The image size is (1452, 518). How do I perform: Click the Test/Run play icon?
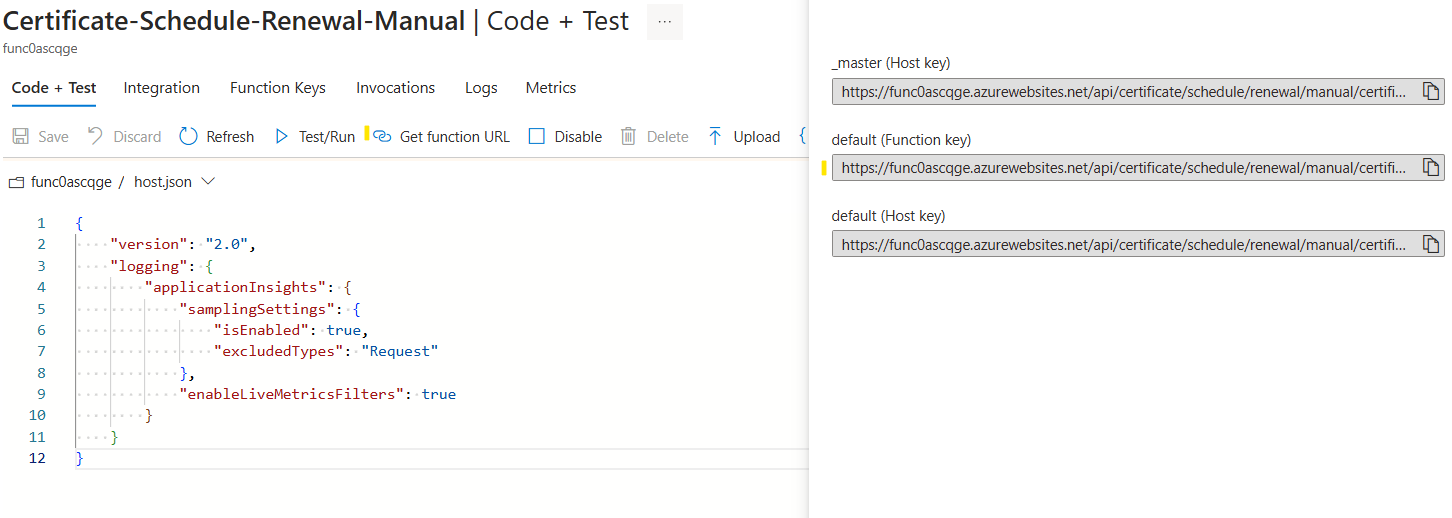tap(281, 136)
